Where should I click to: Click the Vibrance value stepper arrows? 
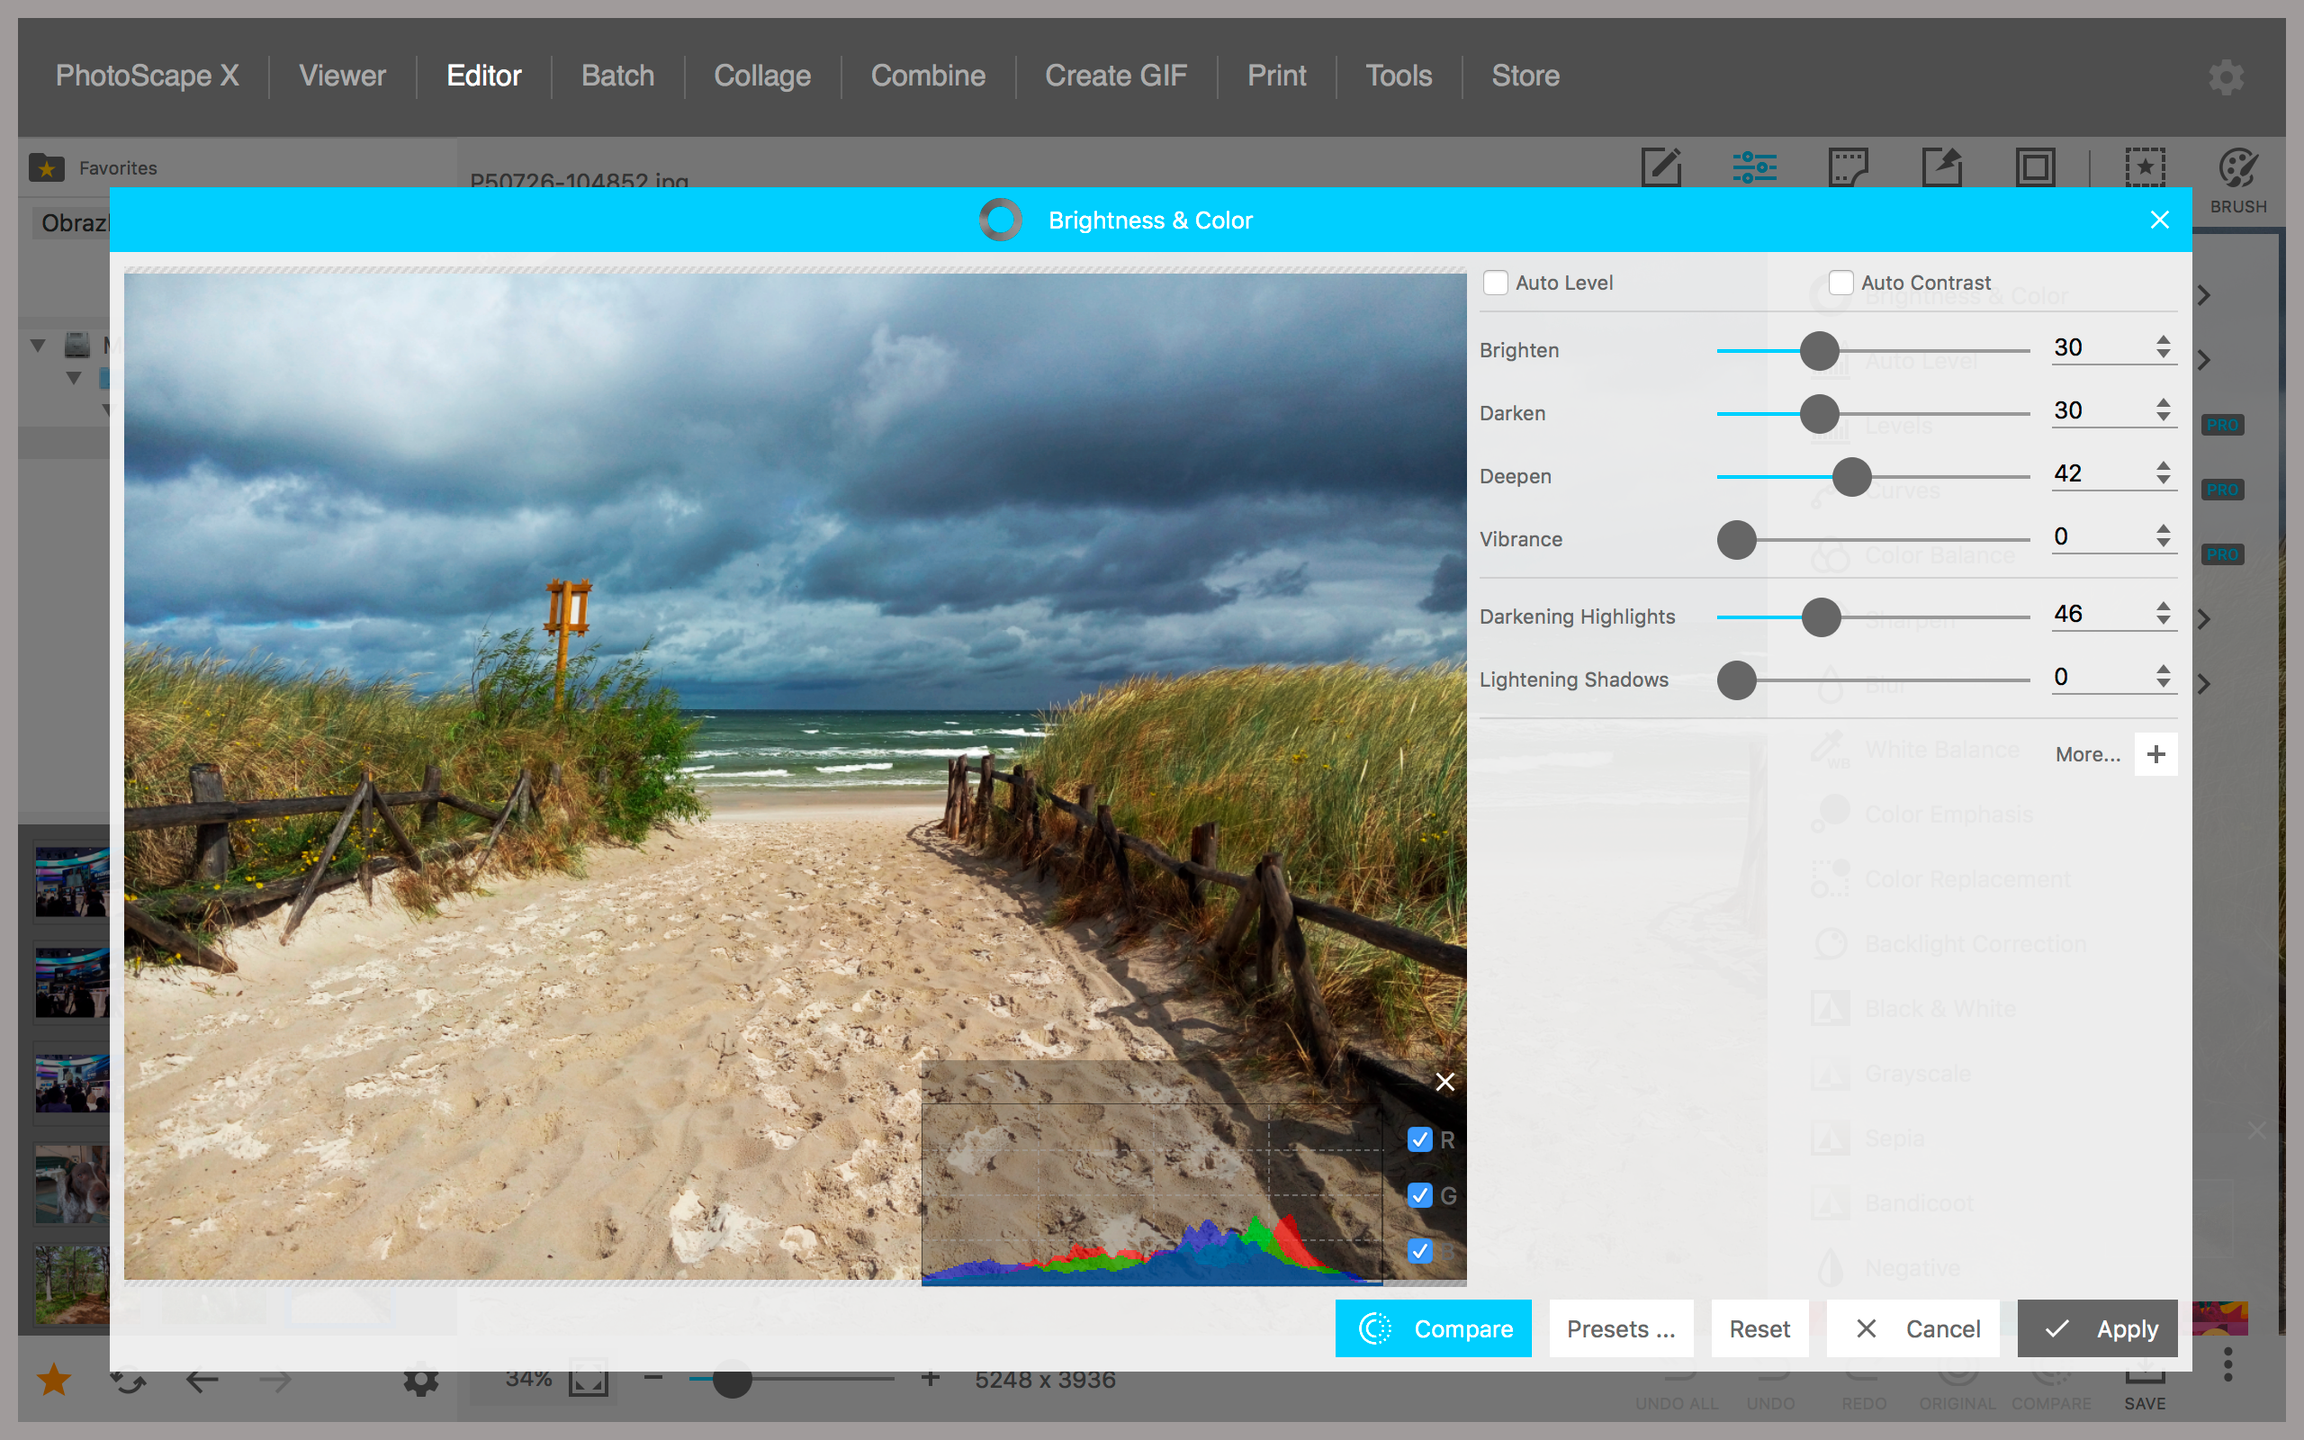point(2163,536)
